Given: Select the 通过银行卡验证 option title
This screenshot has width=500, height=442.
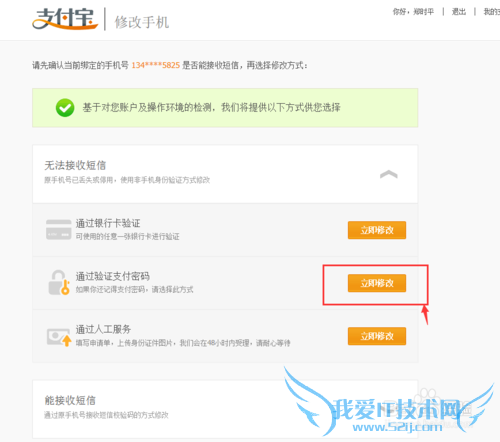Looking at the screenshot, I should (108, 223).
